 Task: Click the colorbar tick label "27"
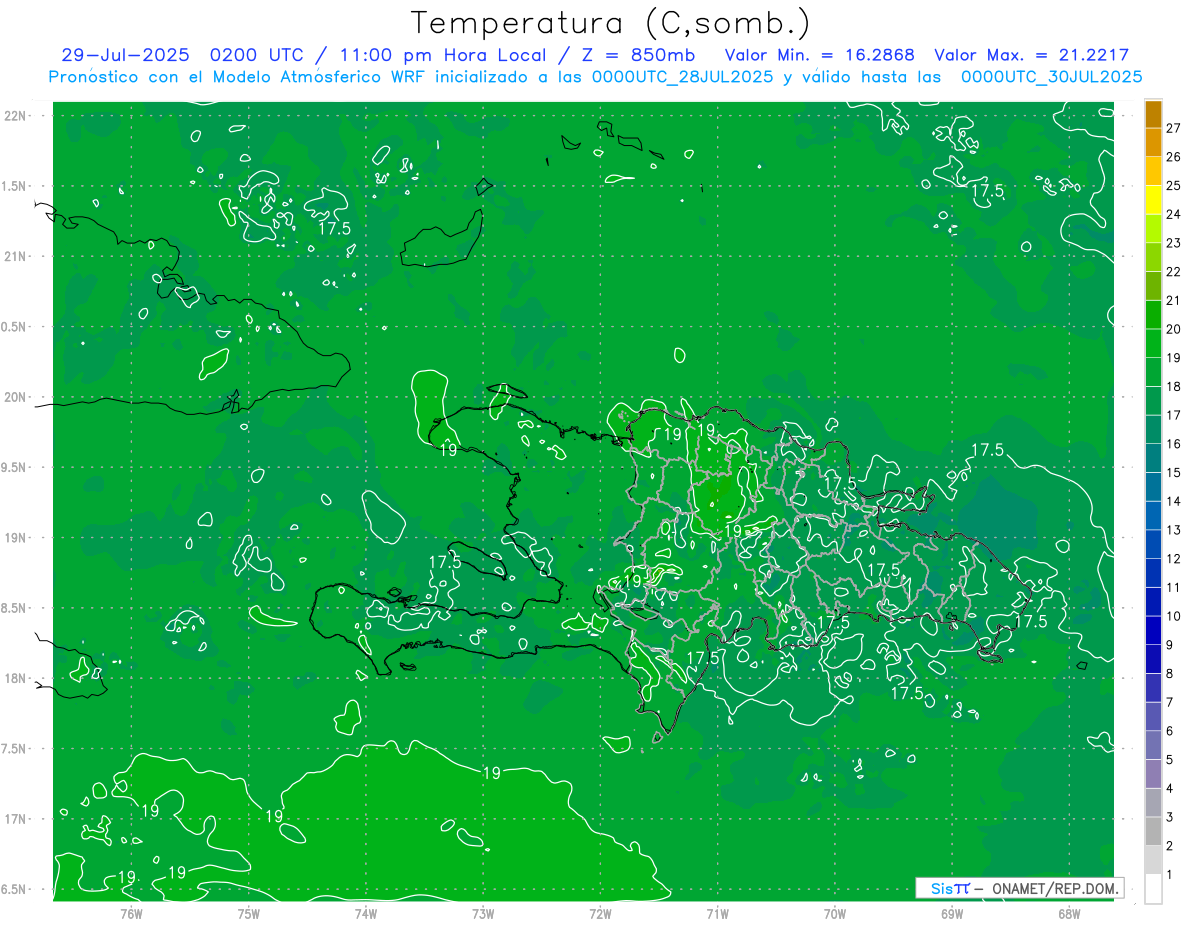[x=1173, y=128]
